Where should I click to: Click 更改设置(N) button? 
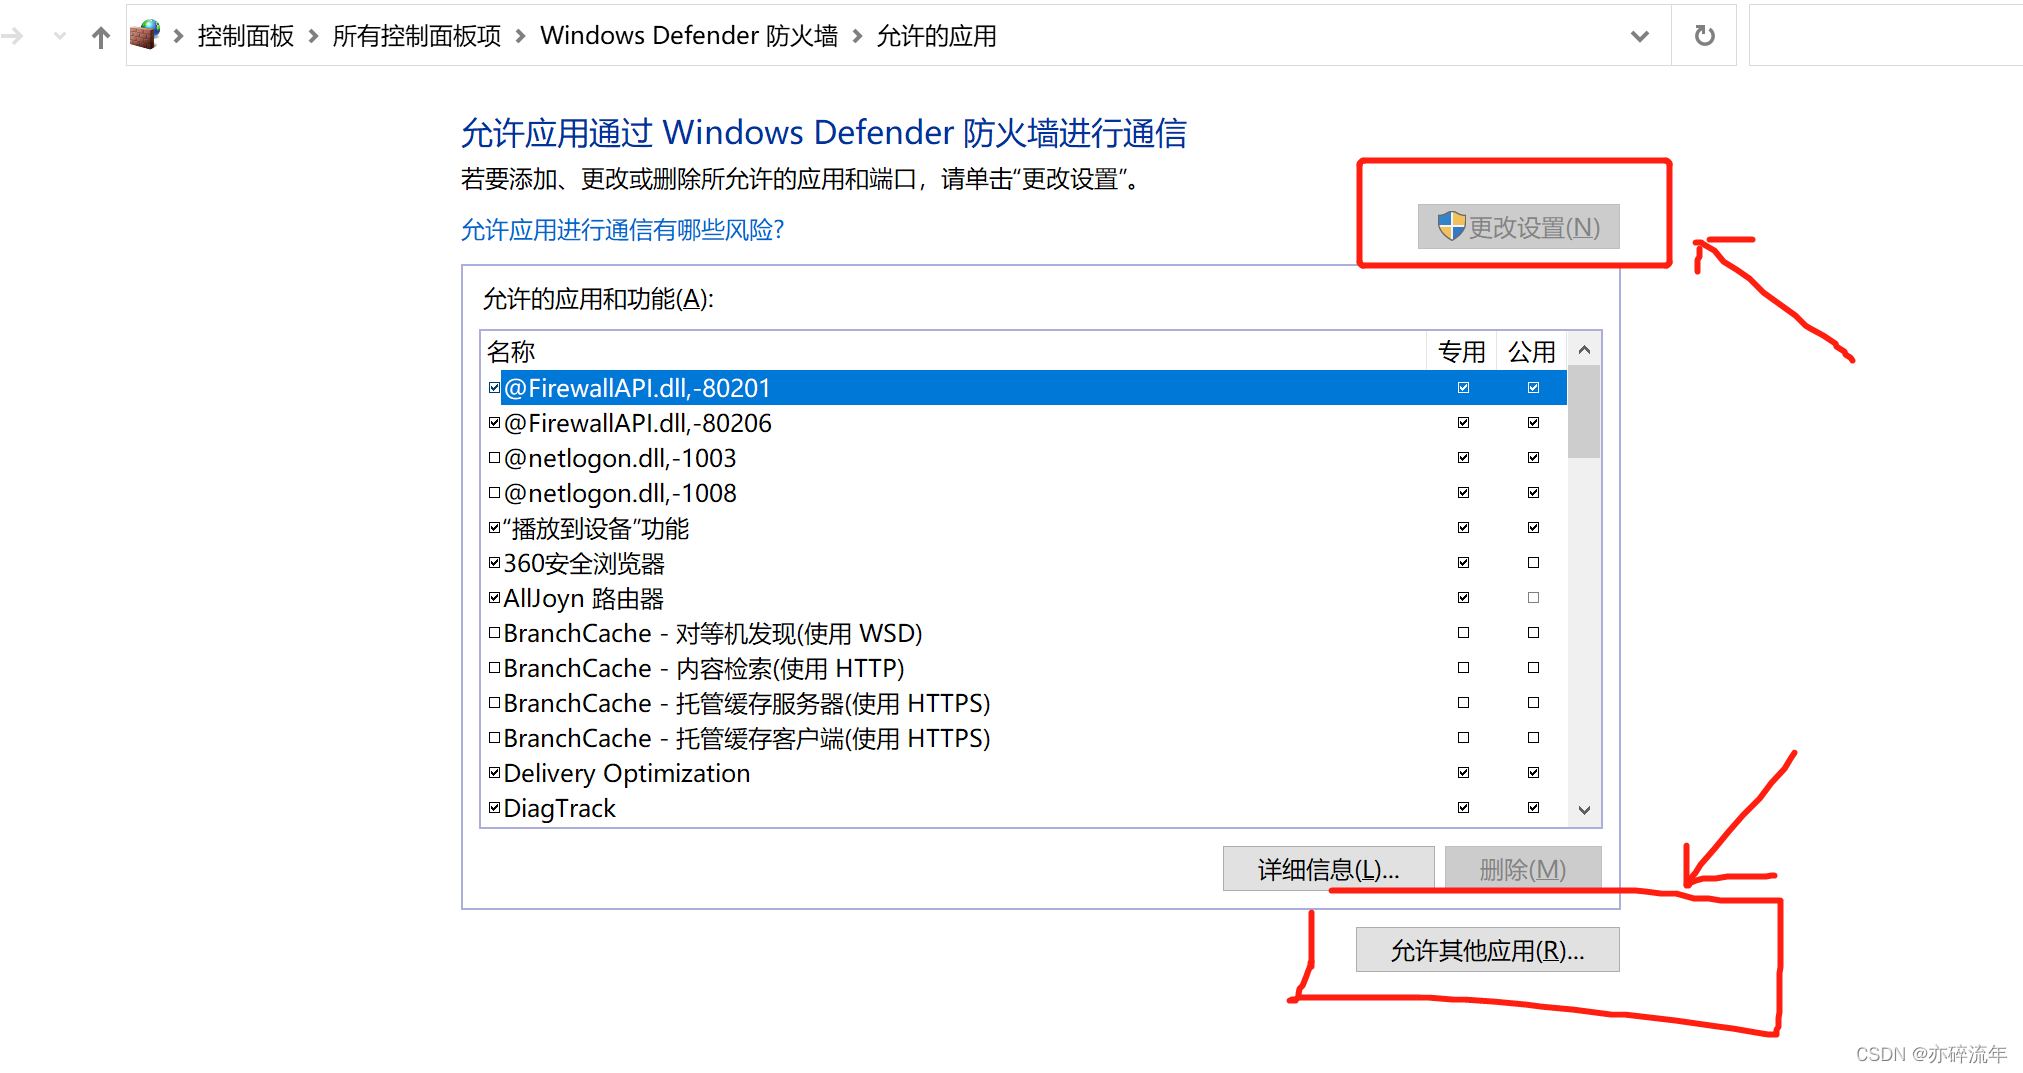point(1518,227)
